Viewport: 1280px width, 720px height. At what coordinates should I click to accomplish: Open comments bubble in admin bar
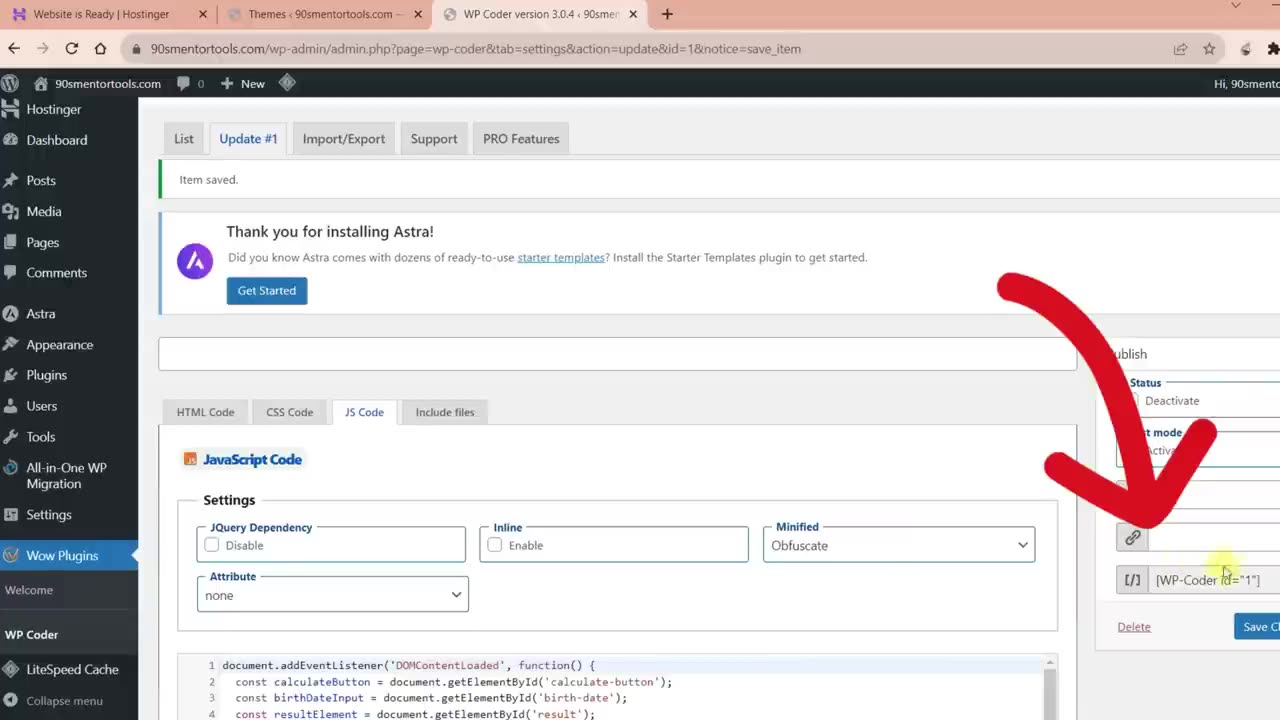[190, 83]
